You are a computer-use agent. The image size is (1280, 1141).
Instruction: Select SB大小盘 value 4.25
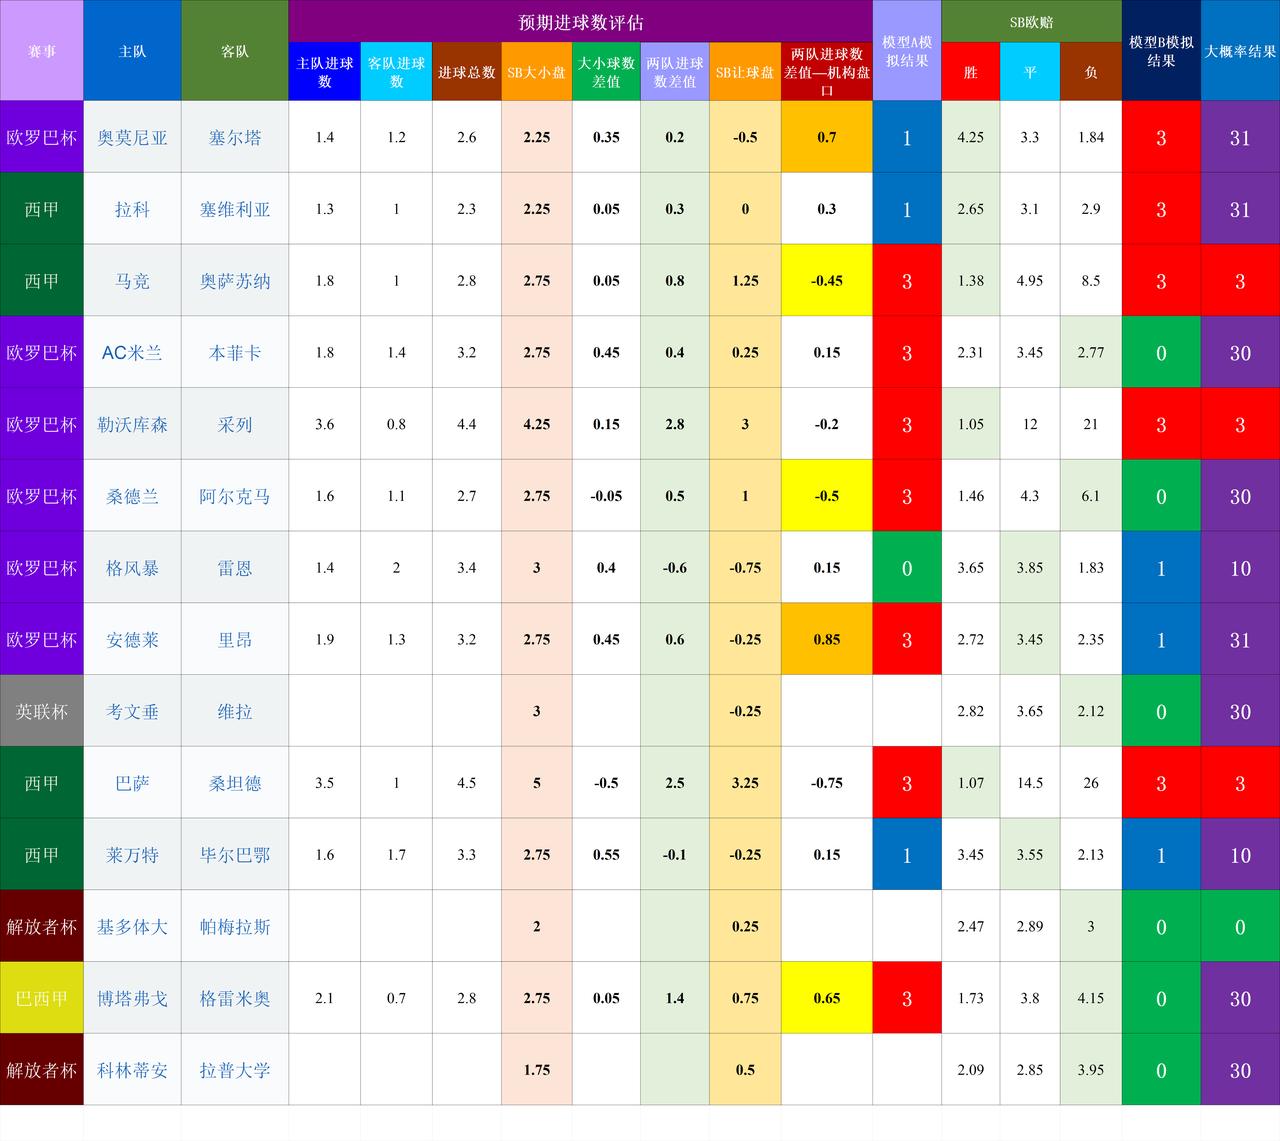(537, 424)
